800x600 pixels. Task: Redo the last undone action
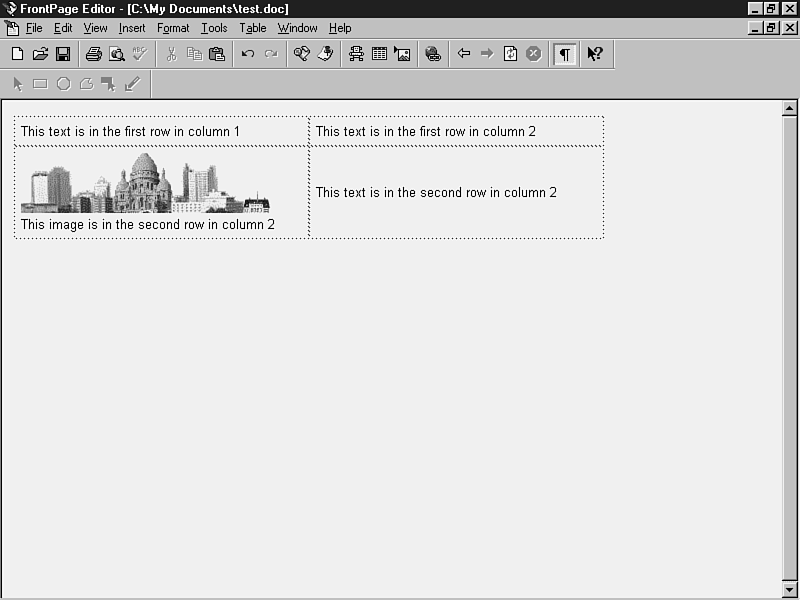[271, 54]
